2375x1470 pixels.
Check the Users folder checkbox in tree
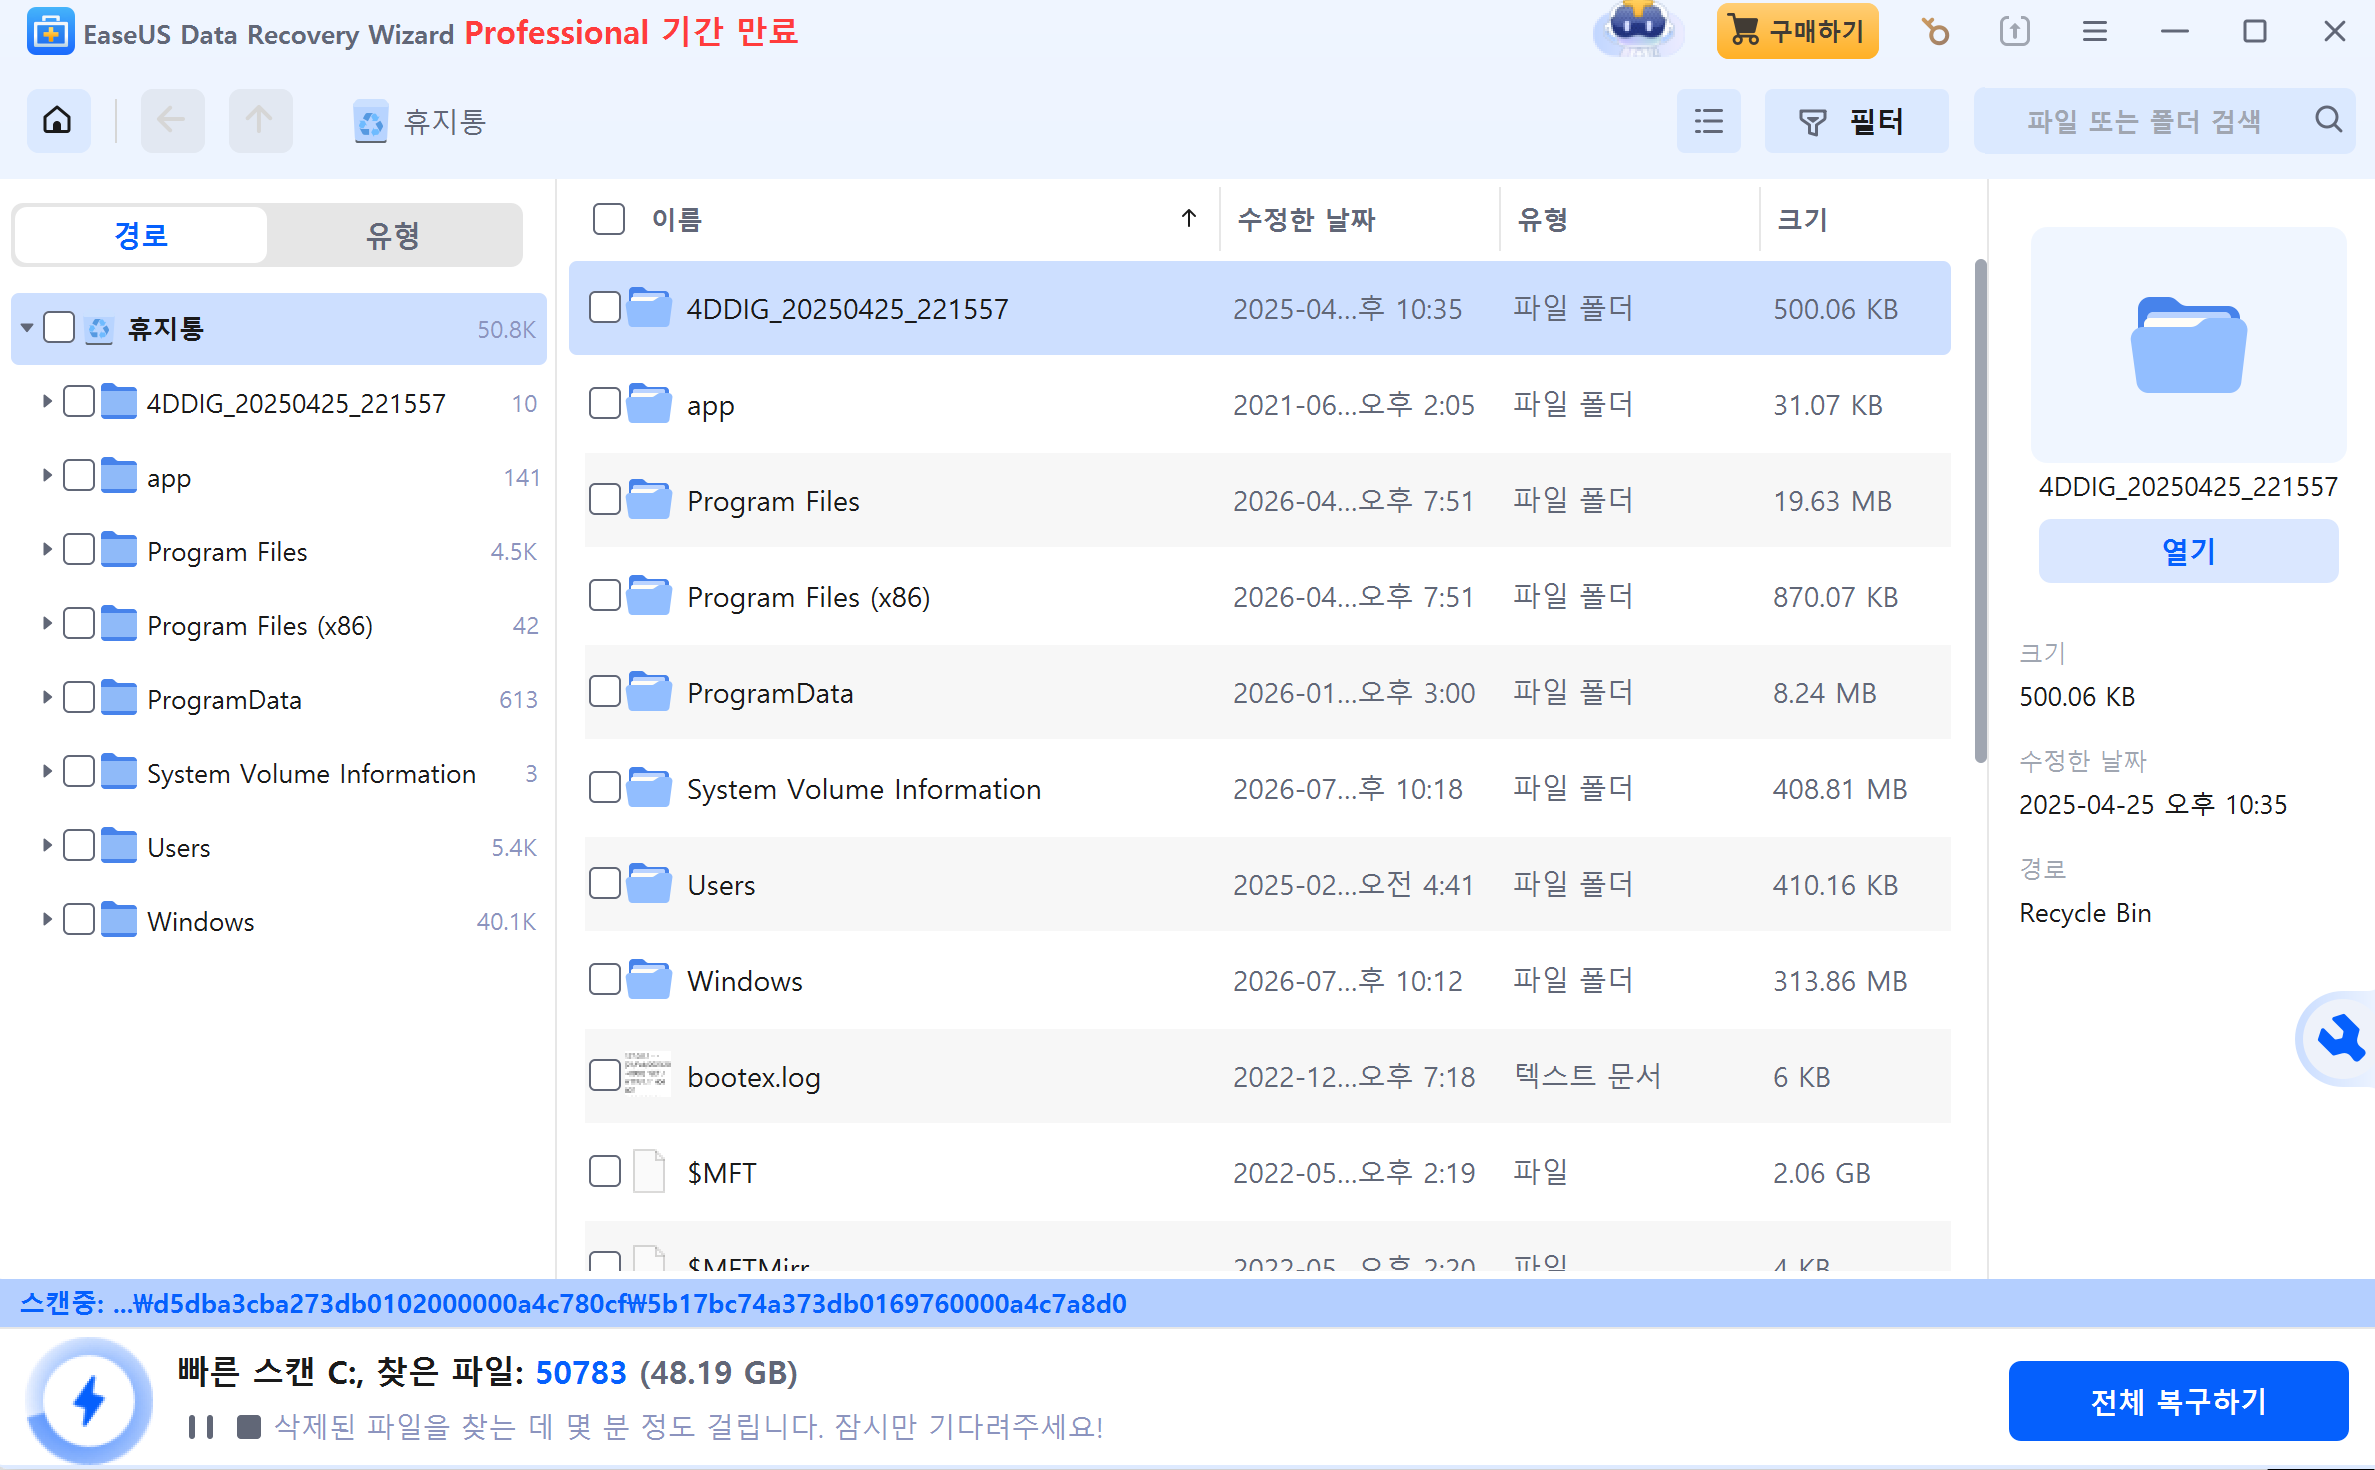(x=78, y=845)
